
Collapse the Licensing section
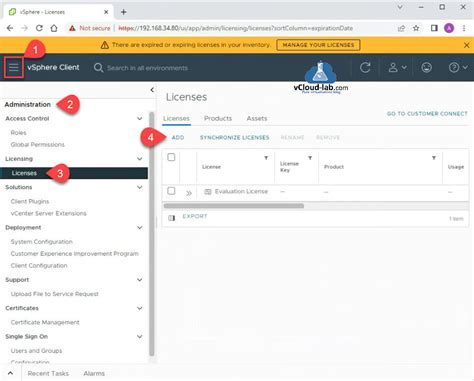tap(140, 159)
